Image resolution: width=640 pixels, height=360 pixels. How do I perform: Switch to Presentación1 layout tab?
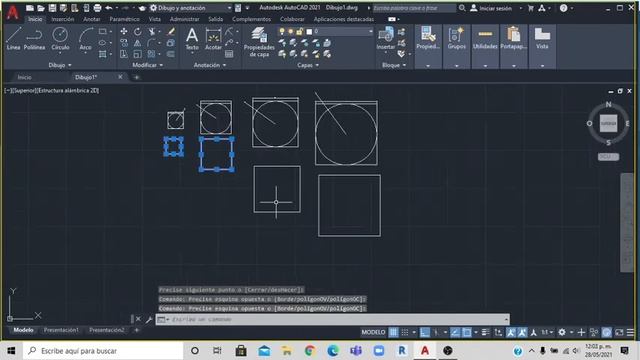pos(61,330)
